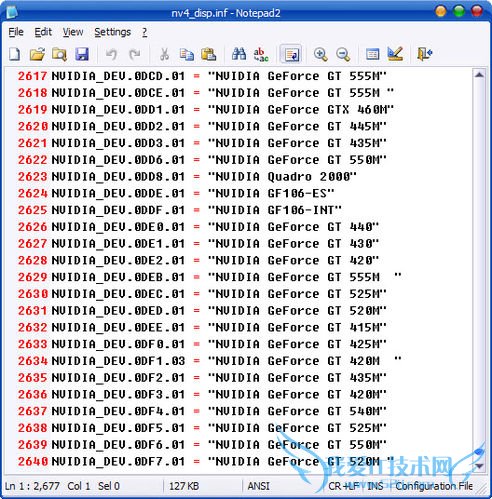The width and height of the screenshot is (492, 499).
Task: Open the Edit menu
Action: [x=43, y=32]
